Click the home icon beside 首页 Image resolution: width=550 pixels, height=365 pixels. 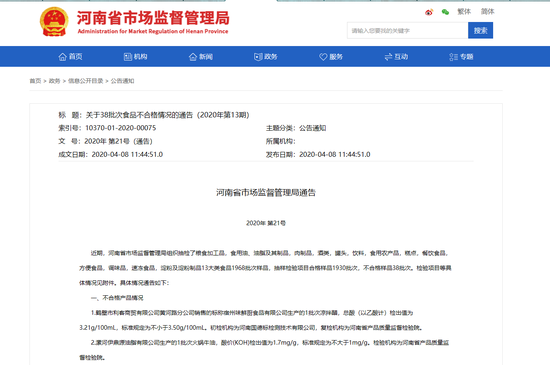62,57
